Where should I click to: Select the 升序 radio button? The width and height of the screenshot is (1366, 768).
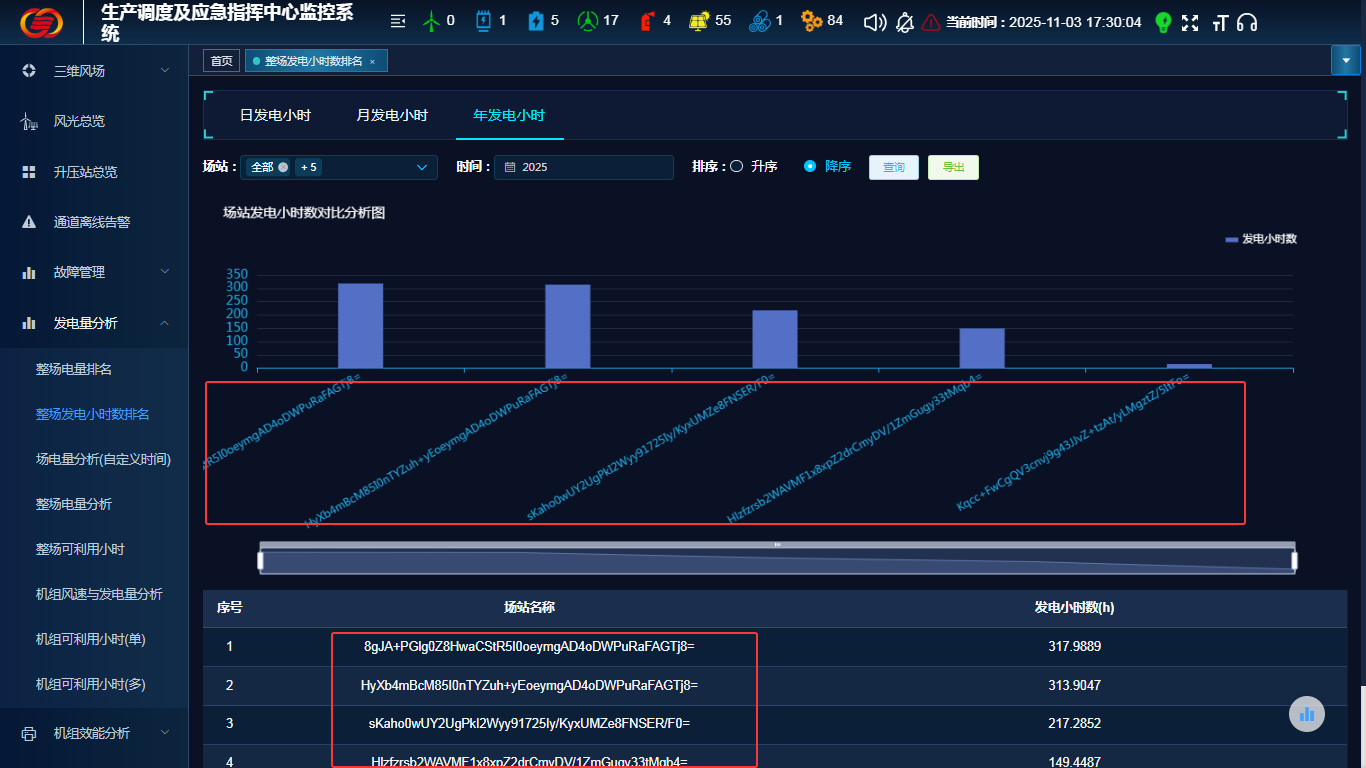(737, 167)
